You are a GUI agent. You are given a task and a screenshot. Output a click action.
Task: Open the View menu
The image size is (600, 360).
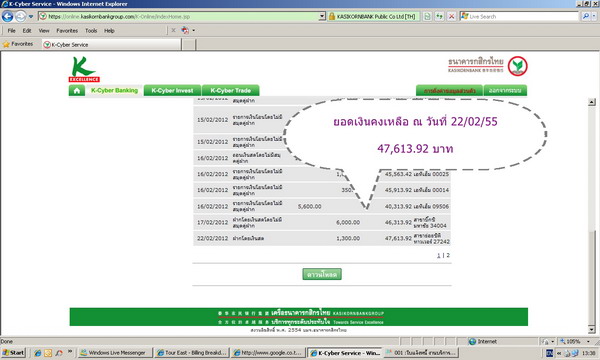[44, 31]
